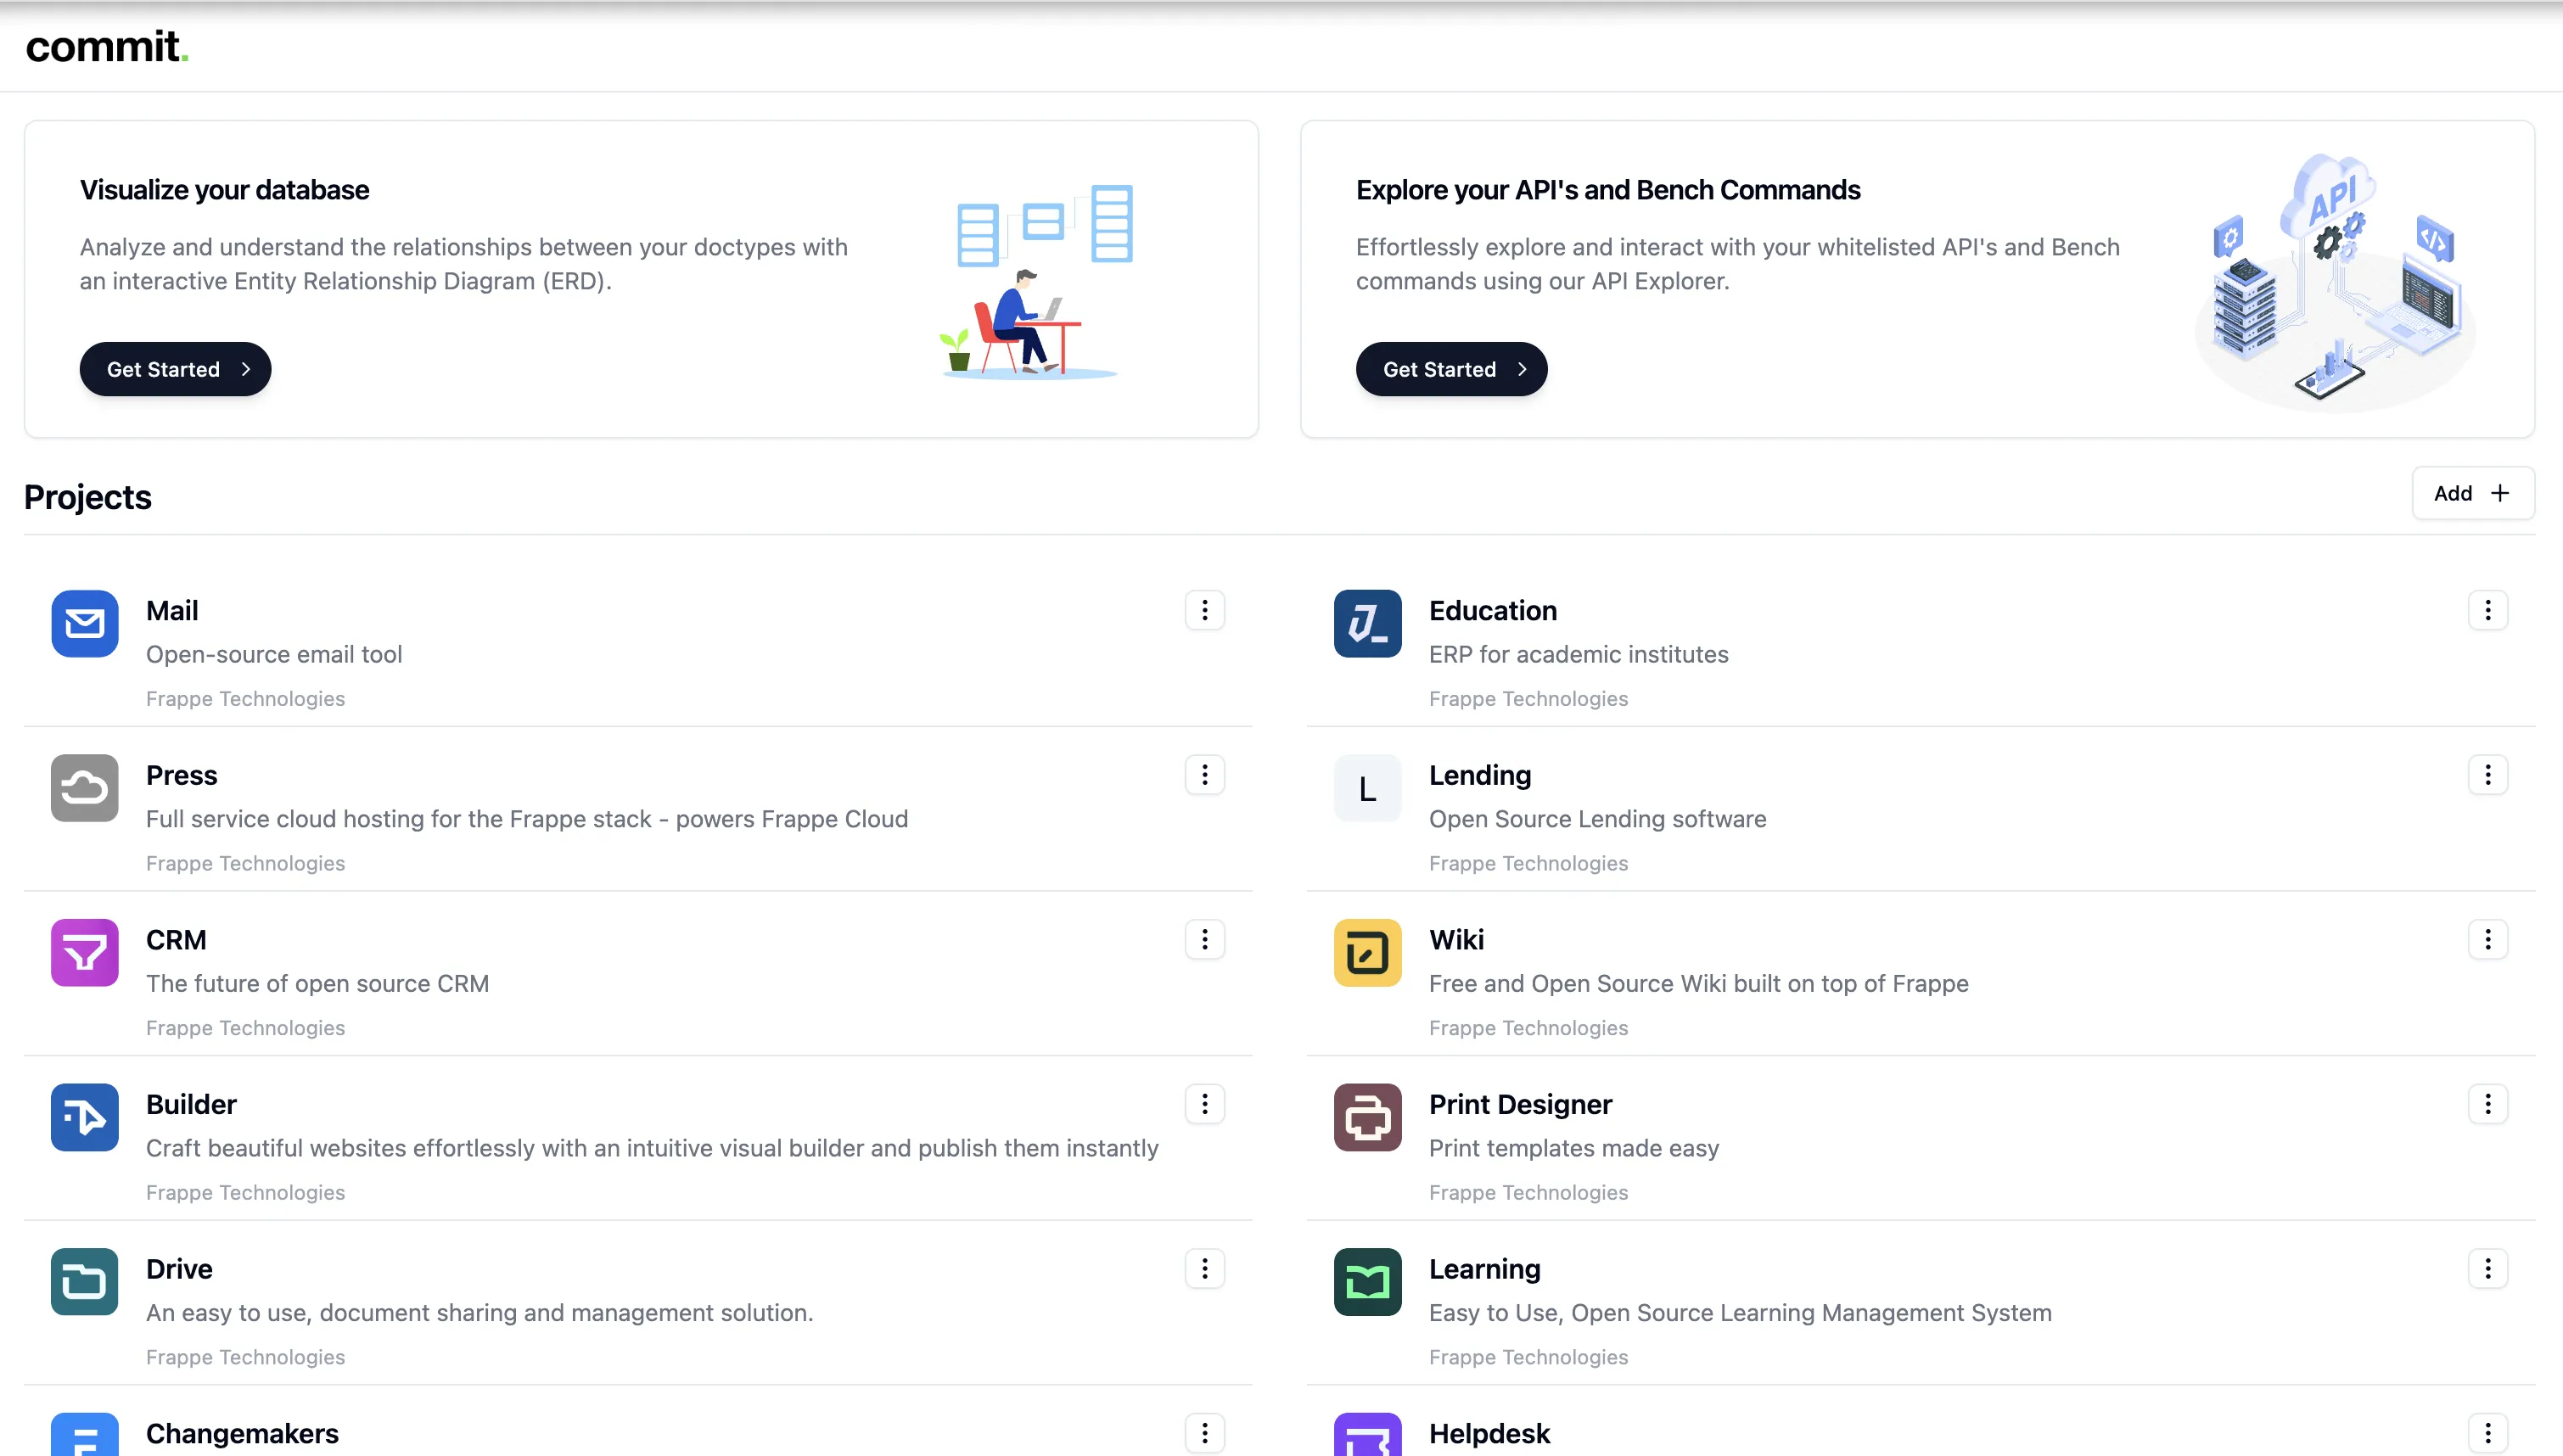The height and width of the screenshot is (1456, 2563).
Task: Open the Helpdesk project icon
Action: (1367, 1434)
